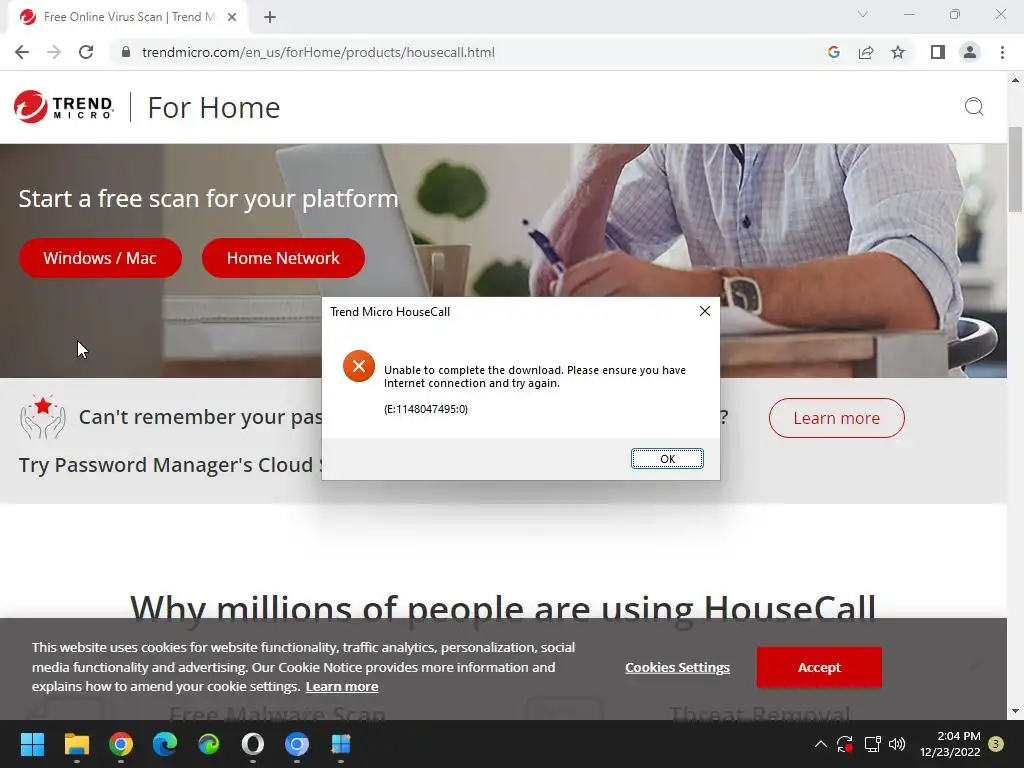1024x768 pixels.
Task: Toggle the browser side panel icon
Action: point(938,52)
